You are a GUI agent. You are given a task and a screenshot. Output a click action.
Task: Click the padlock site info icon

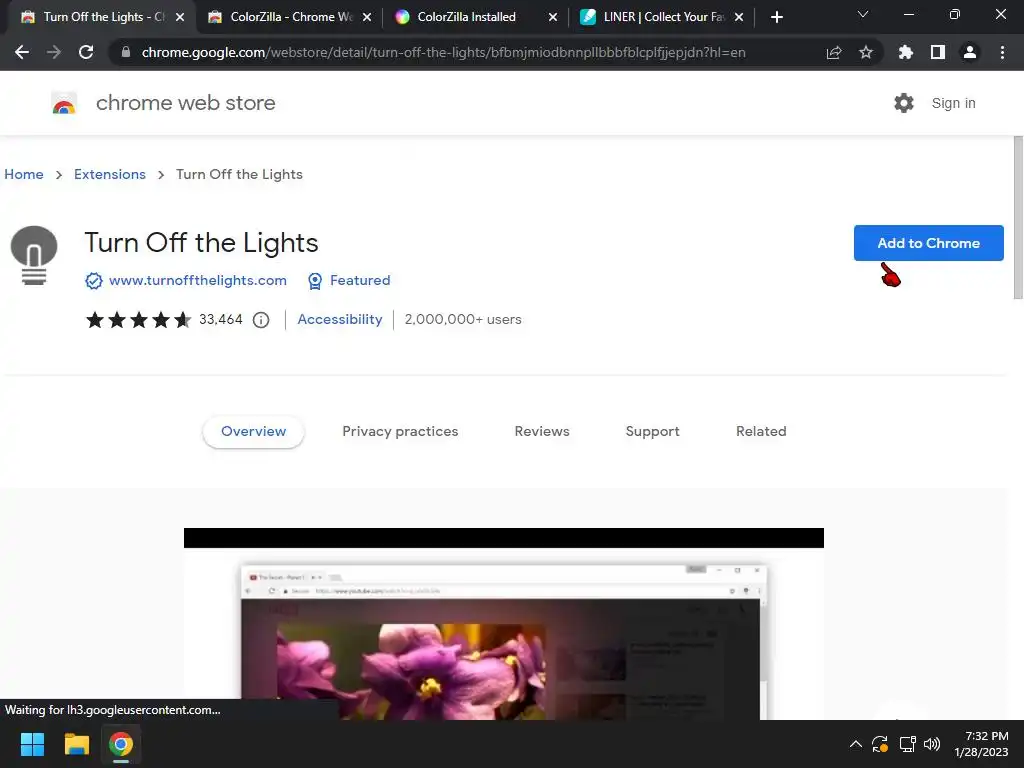126,52
